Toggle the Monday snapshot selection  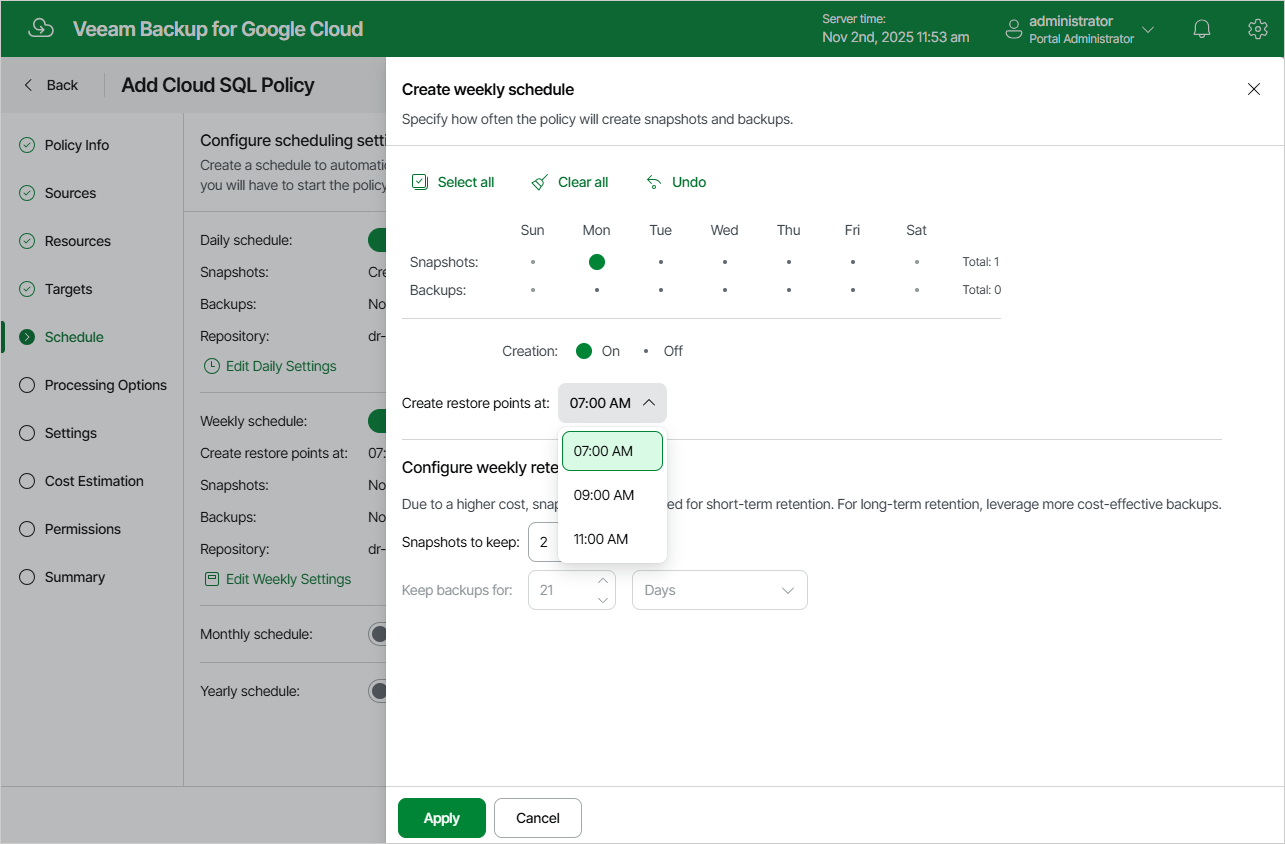coord(597,262)
